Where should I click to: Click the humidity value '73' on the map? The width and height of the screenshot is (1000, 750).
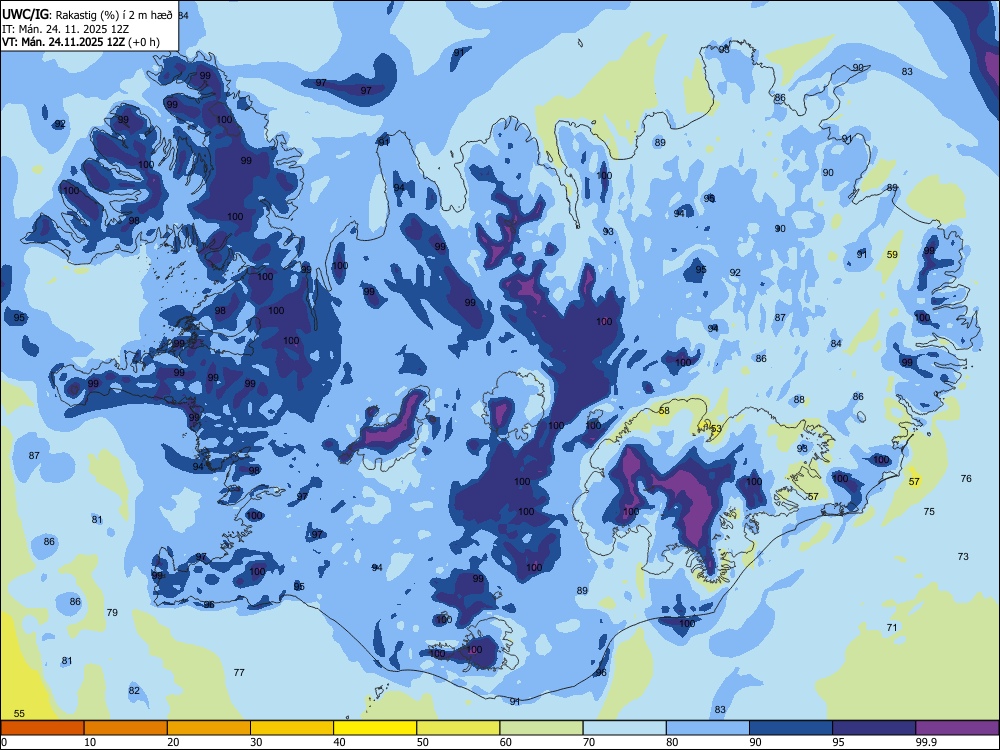(x=963, y=556)
